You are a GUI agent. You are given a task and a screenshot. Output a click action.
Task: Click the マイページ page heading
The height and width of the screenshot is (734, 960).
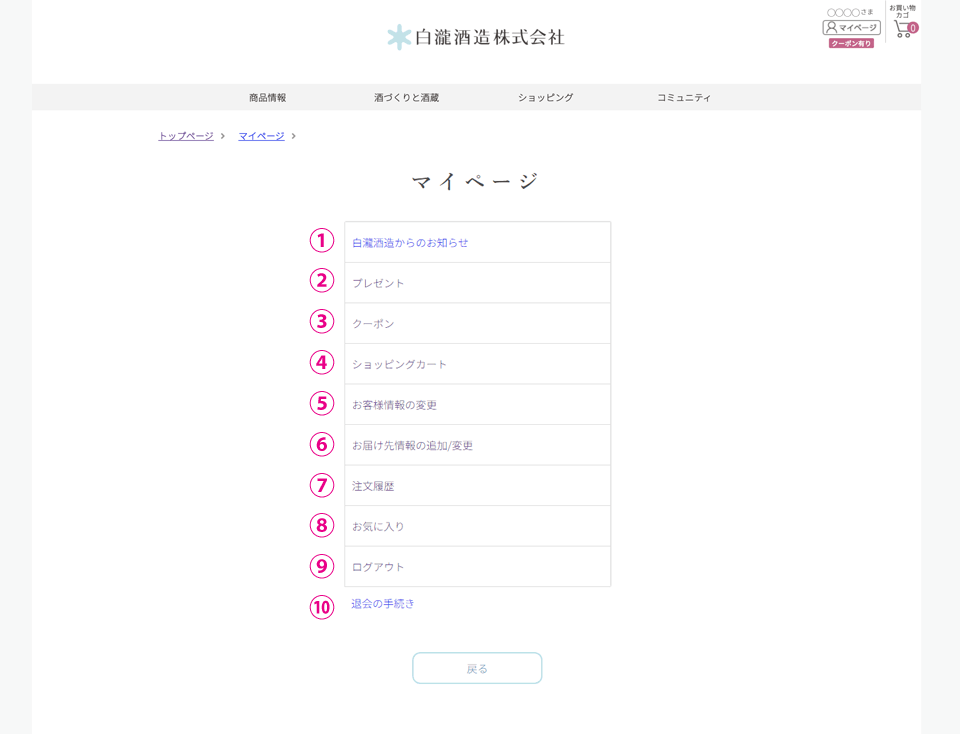(x=475, y=181)
